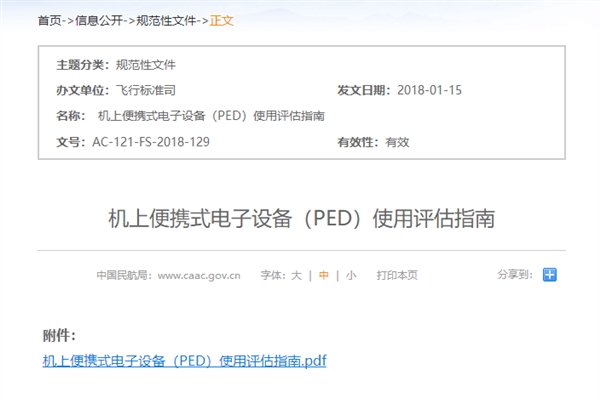Click the 附件 label
The image size is (600, 403).
(x=59, y=335)
